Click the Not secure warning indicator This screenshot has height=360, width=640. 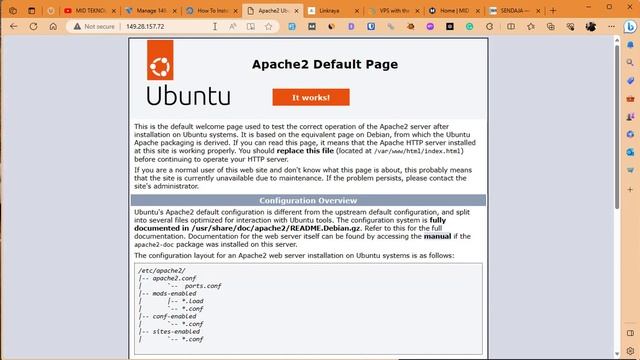click(94, 27)
